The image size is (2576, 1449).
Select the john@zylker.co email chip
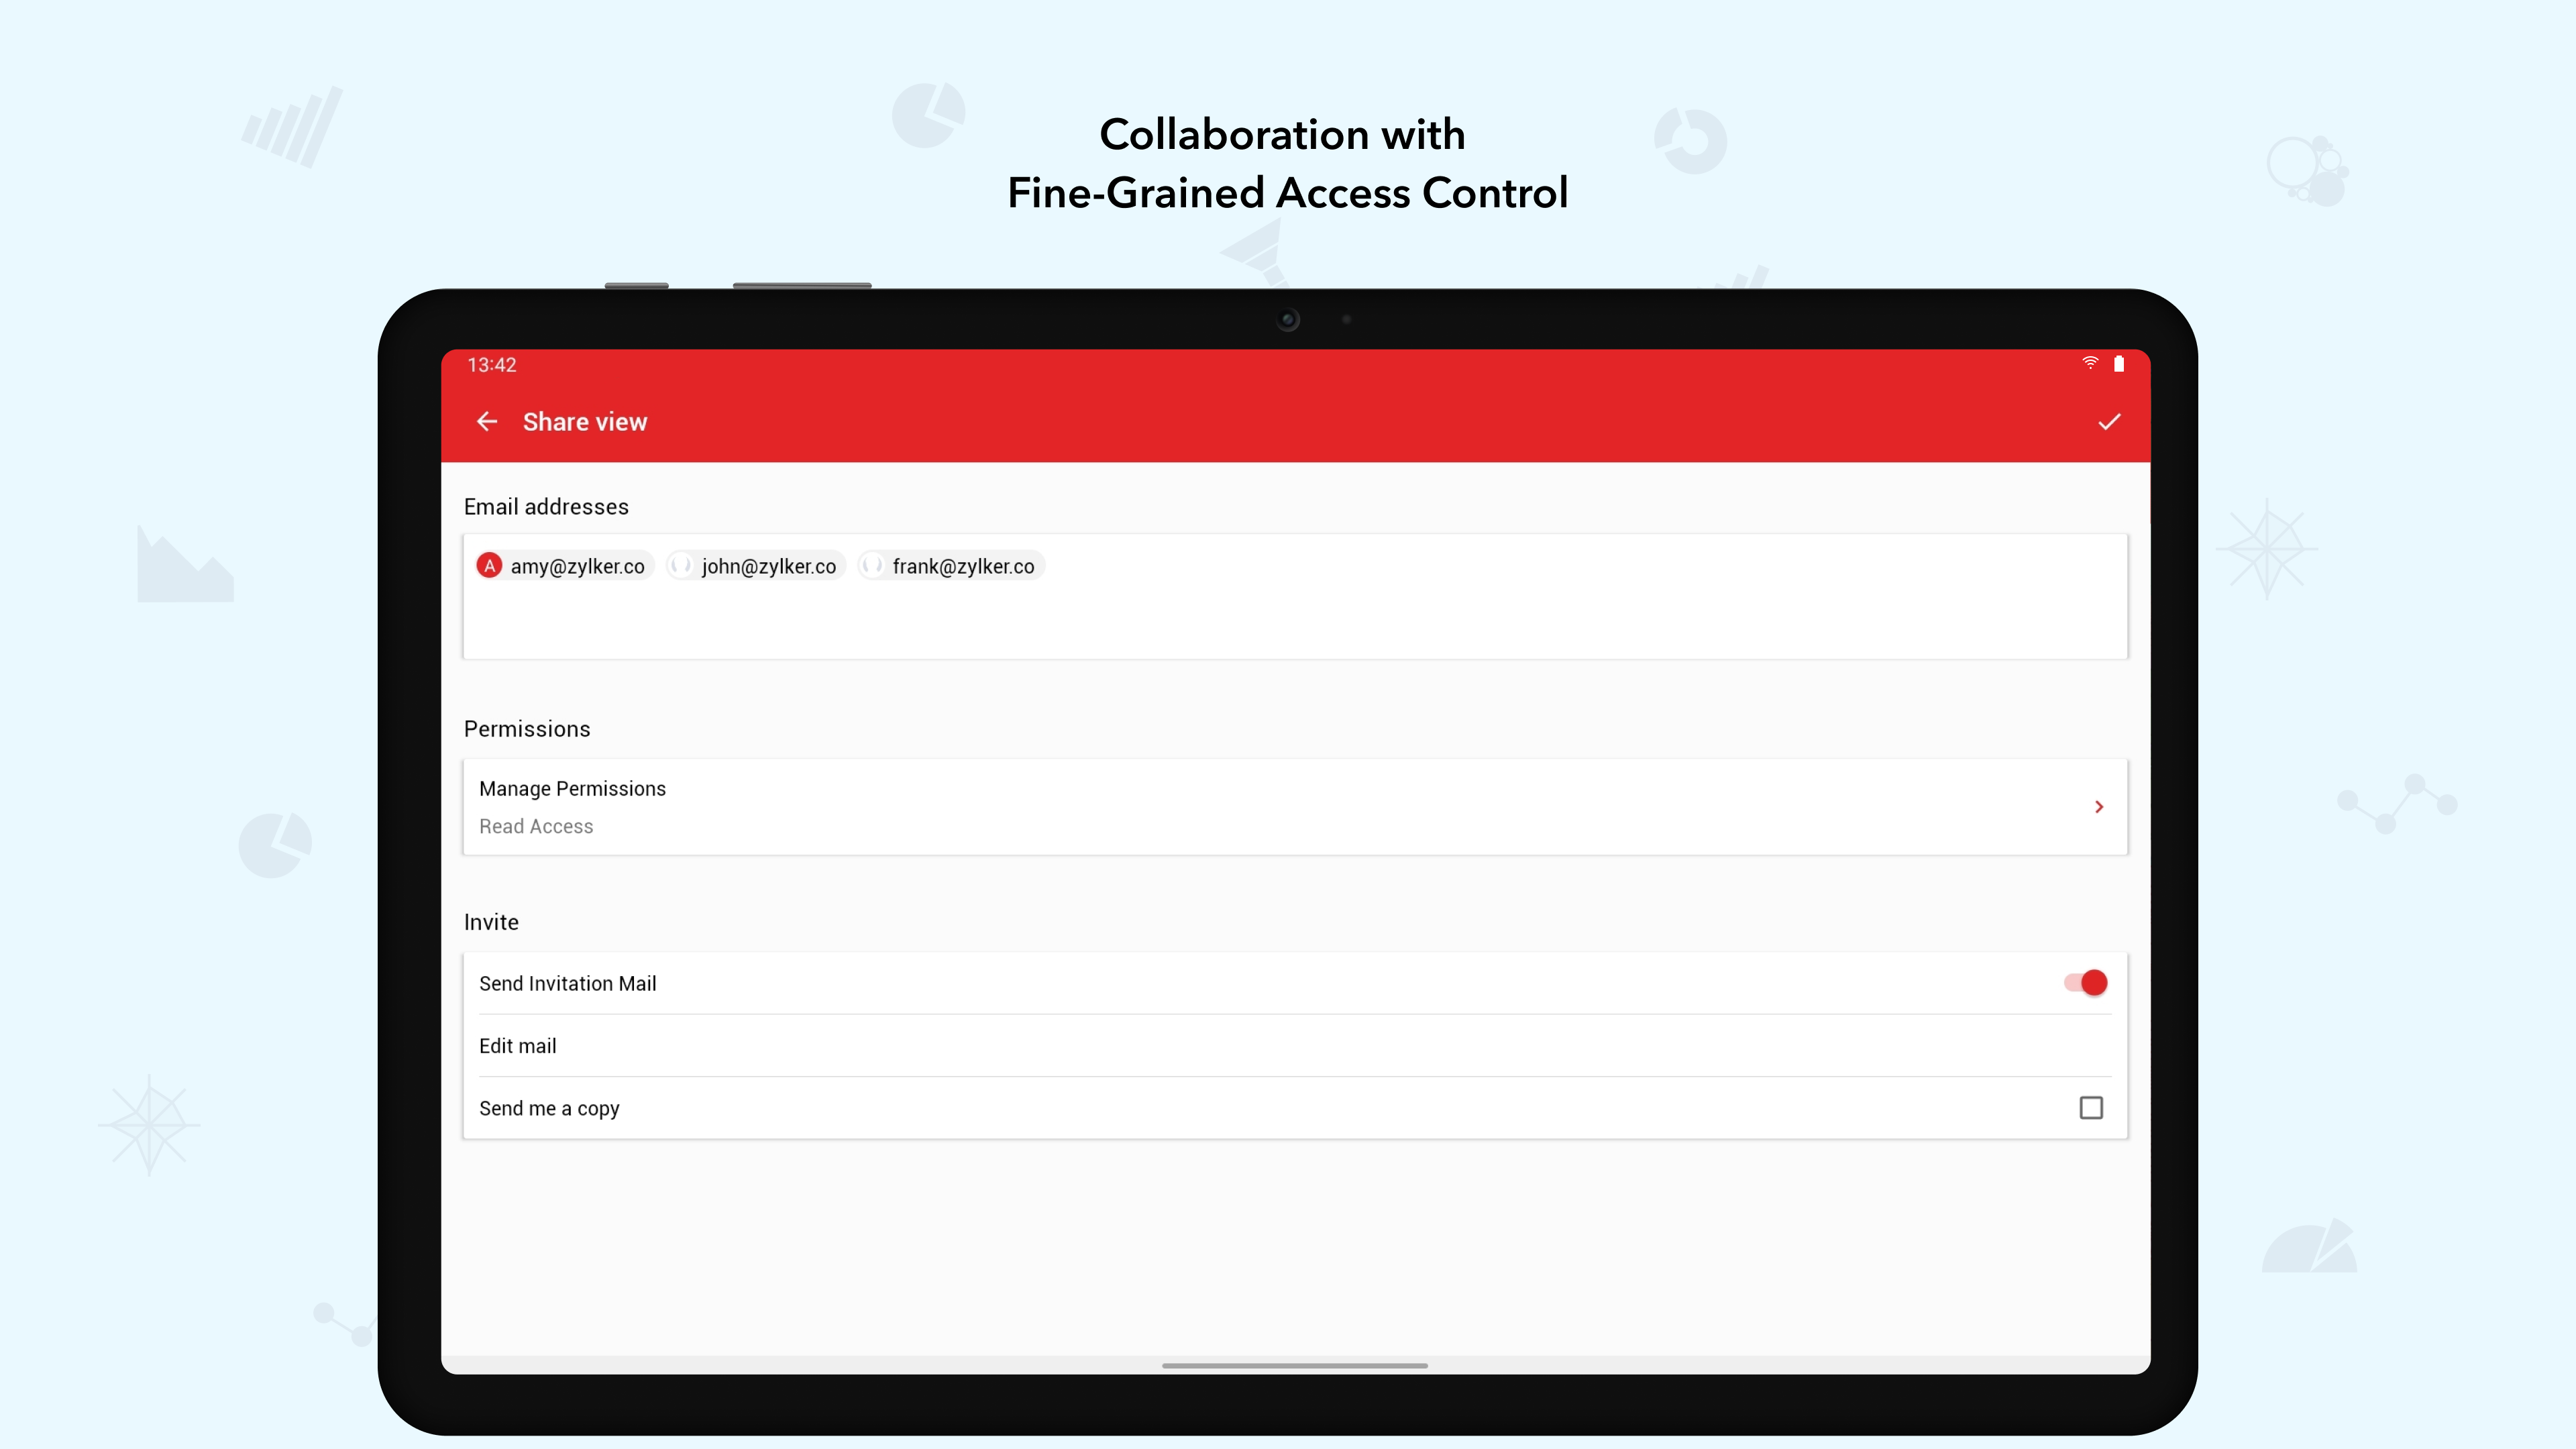coord(757,566)
